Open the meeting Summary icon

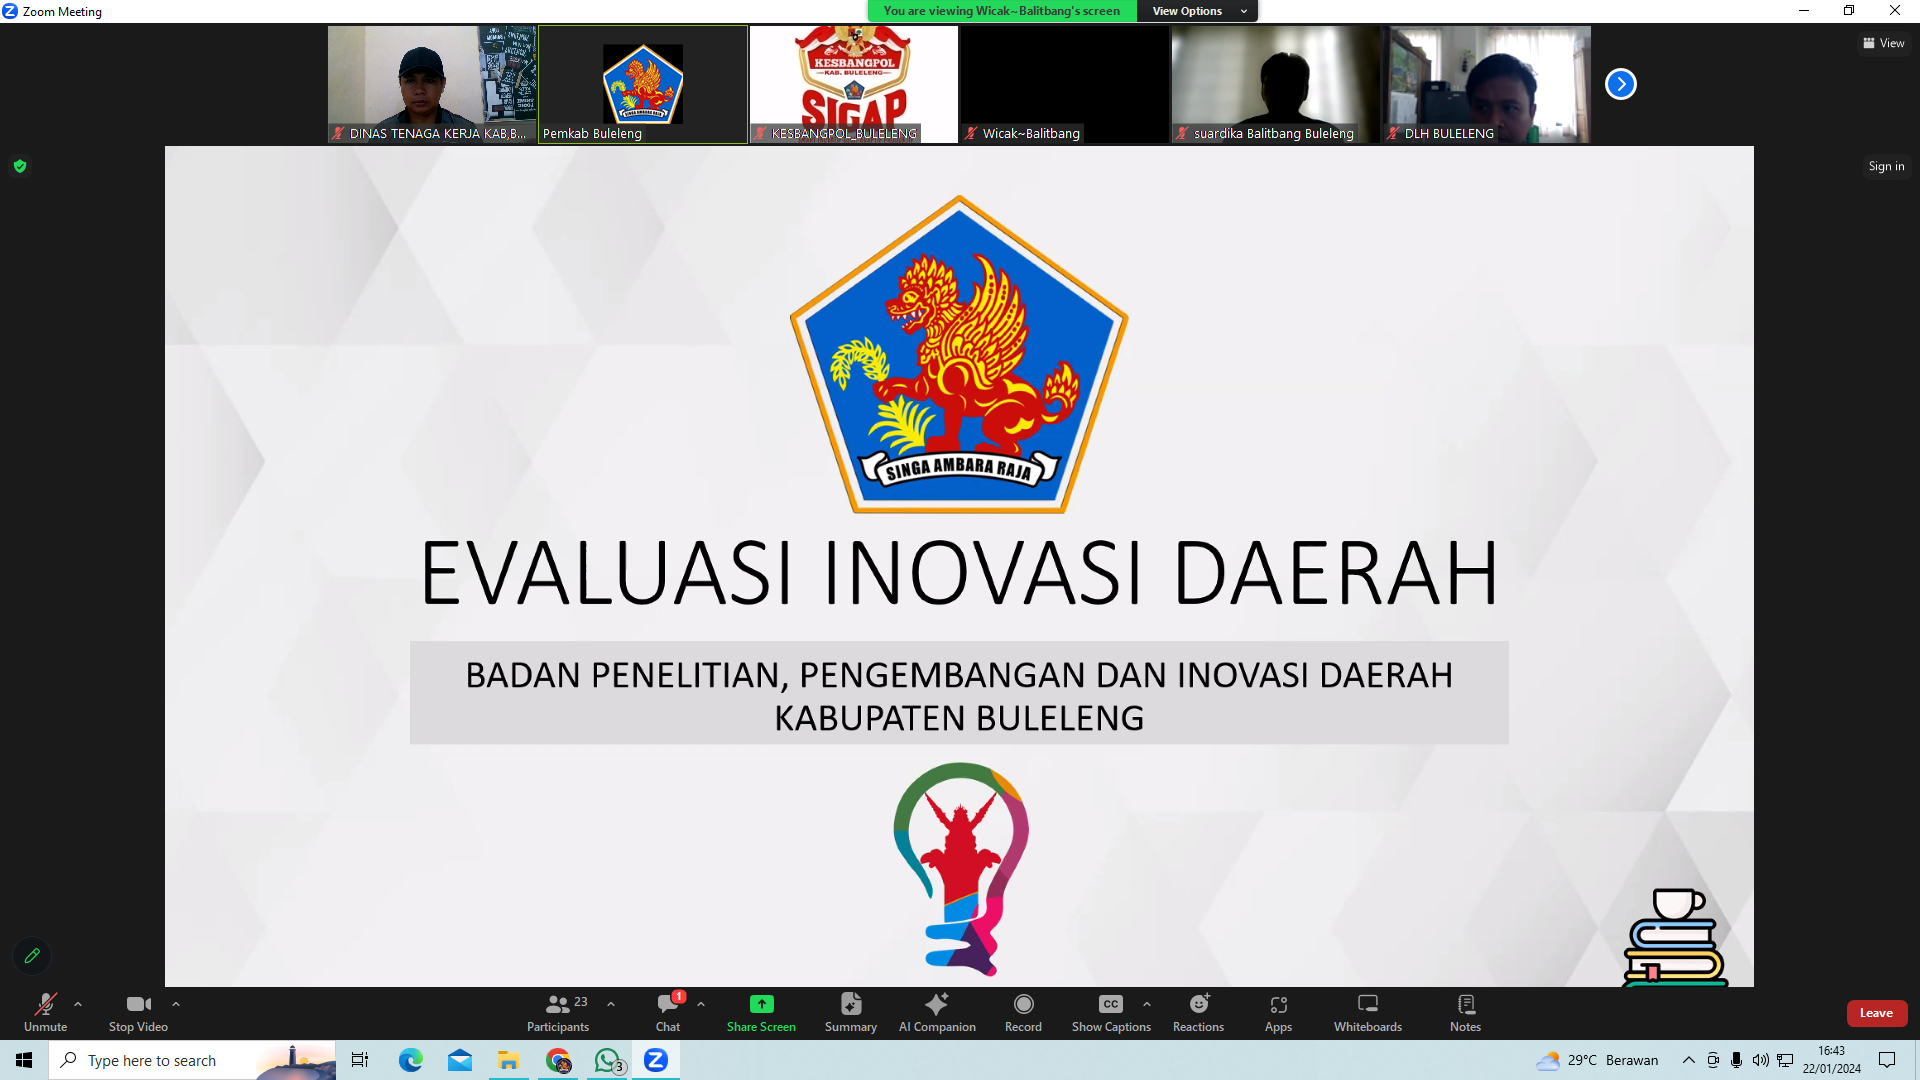851,1012
